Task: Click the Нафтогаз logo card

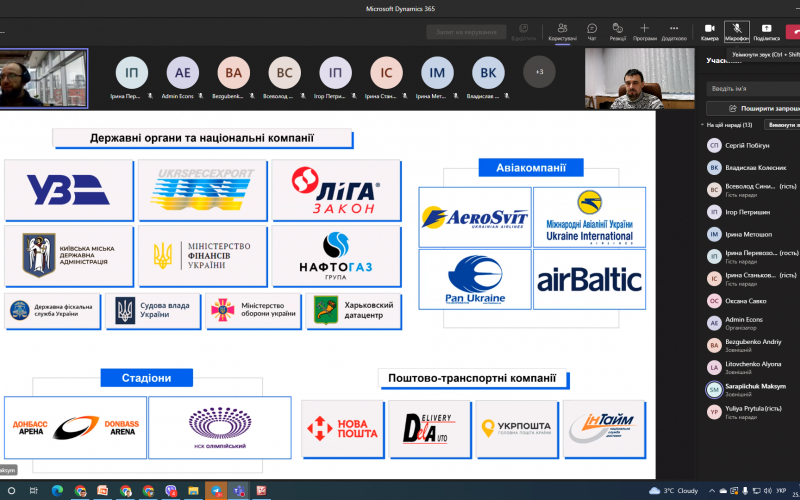Action: pyautogui.click(x=336, y=256)
